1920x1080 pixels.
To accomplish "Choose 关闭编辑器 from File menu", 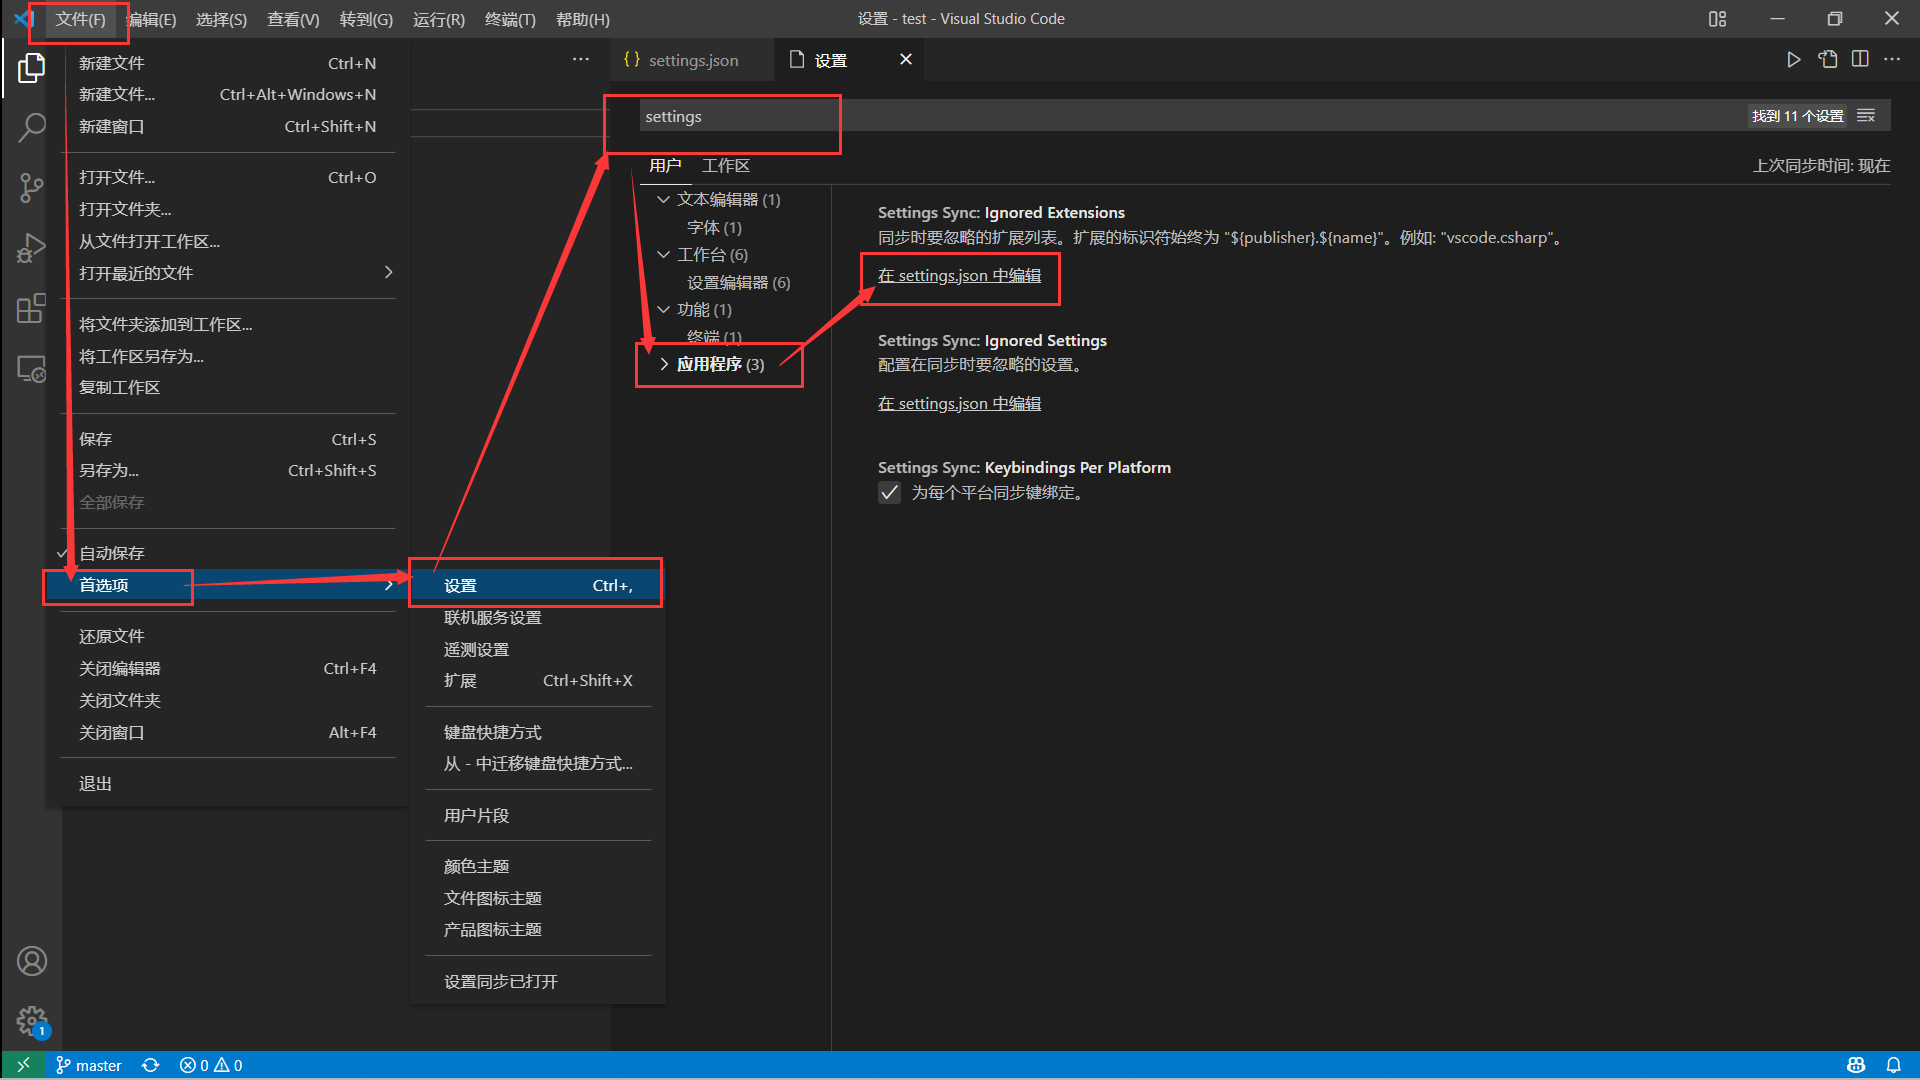I will click(228, 668).
